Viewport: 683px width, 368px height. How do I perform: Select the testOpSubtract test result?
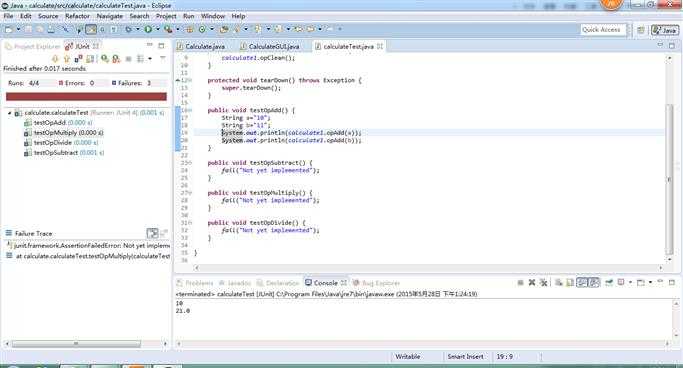[x=64, y=153]
